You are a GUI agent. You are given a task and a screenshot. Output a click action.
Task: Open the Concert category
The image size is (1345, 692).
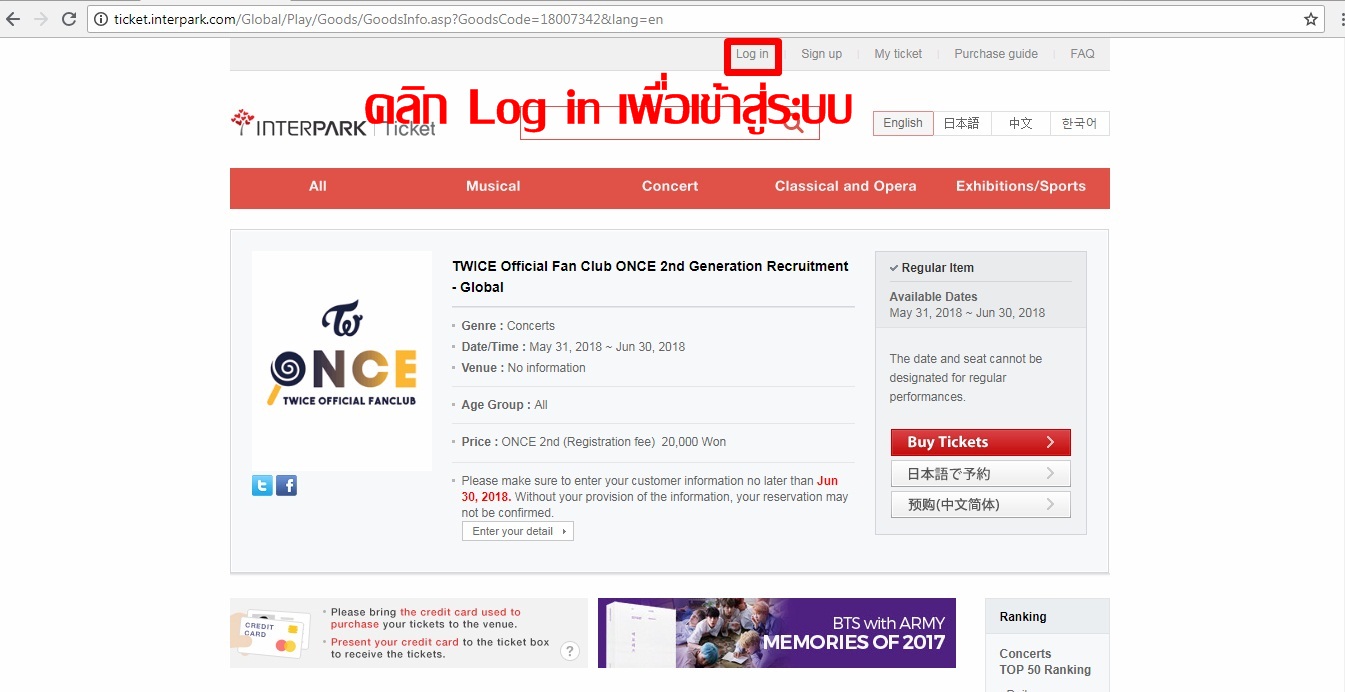point(670,186)
